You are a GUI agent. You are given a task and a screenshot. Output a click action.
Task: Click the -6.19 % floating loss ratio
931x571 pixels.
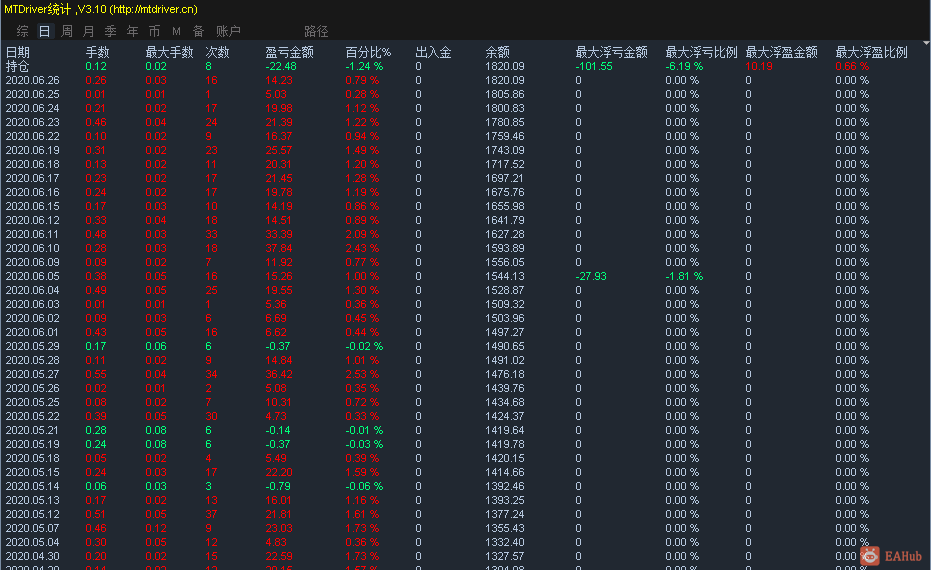684,66
